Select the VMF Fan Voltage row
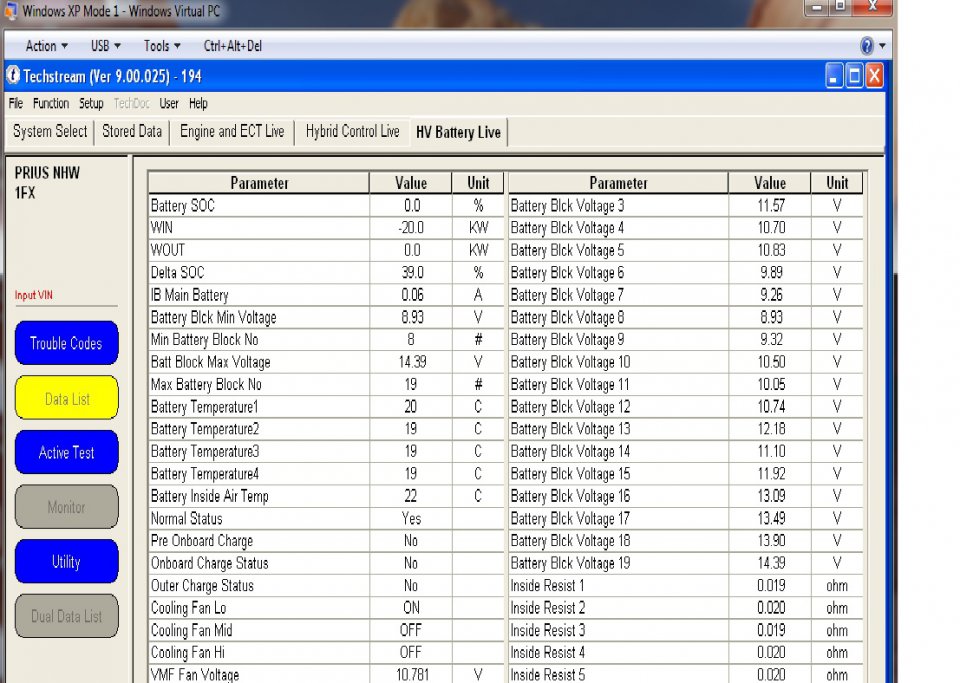The image size is (960, 683). pyautogui.click(x=326, y=674)
